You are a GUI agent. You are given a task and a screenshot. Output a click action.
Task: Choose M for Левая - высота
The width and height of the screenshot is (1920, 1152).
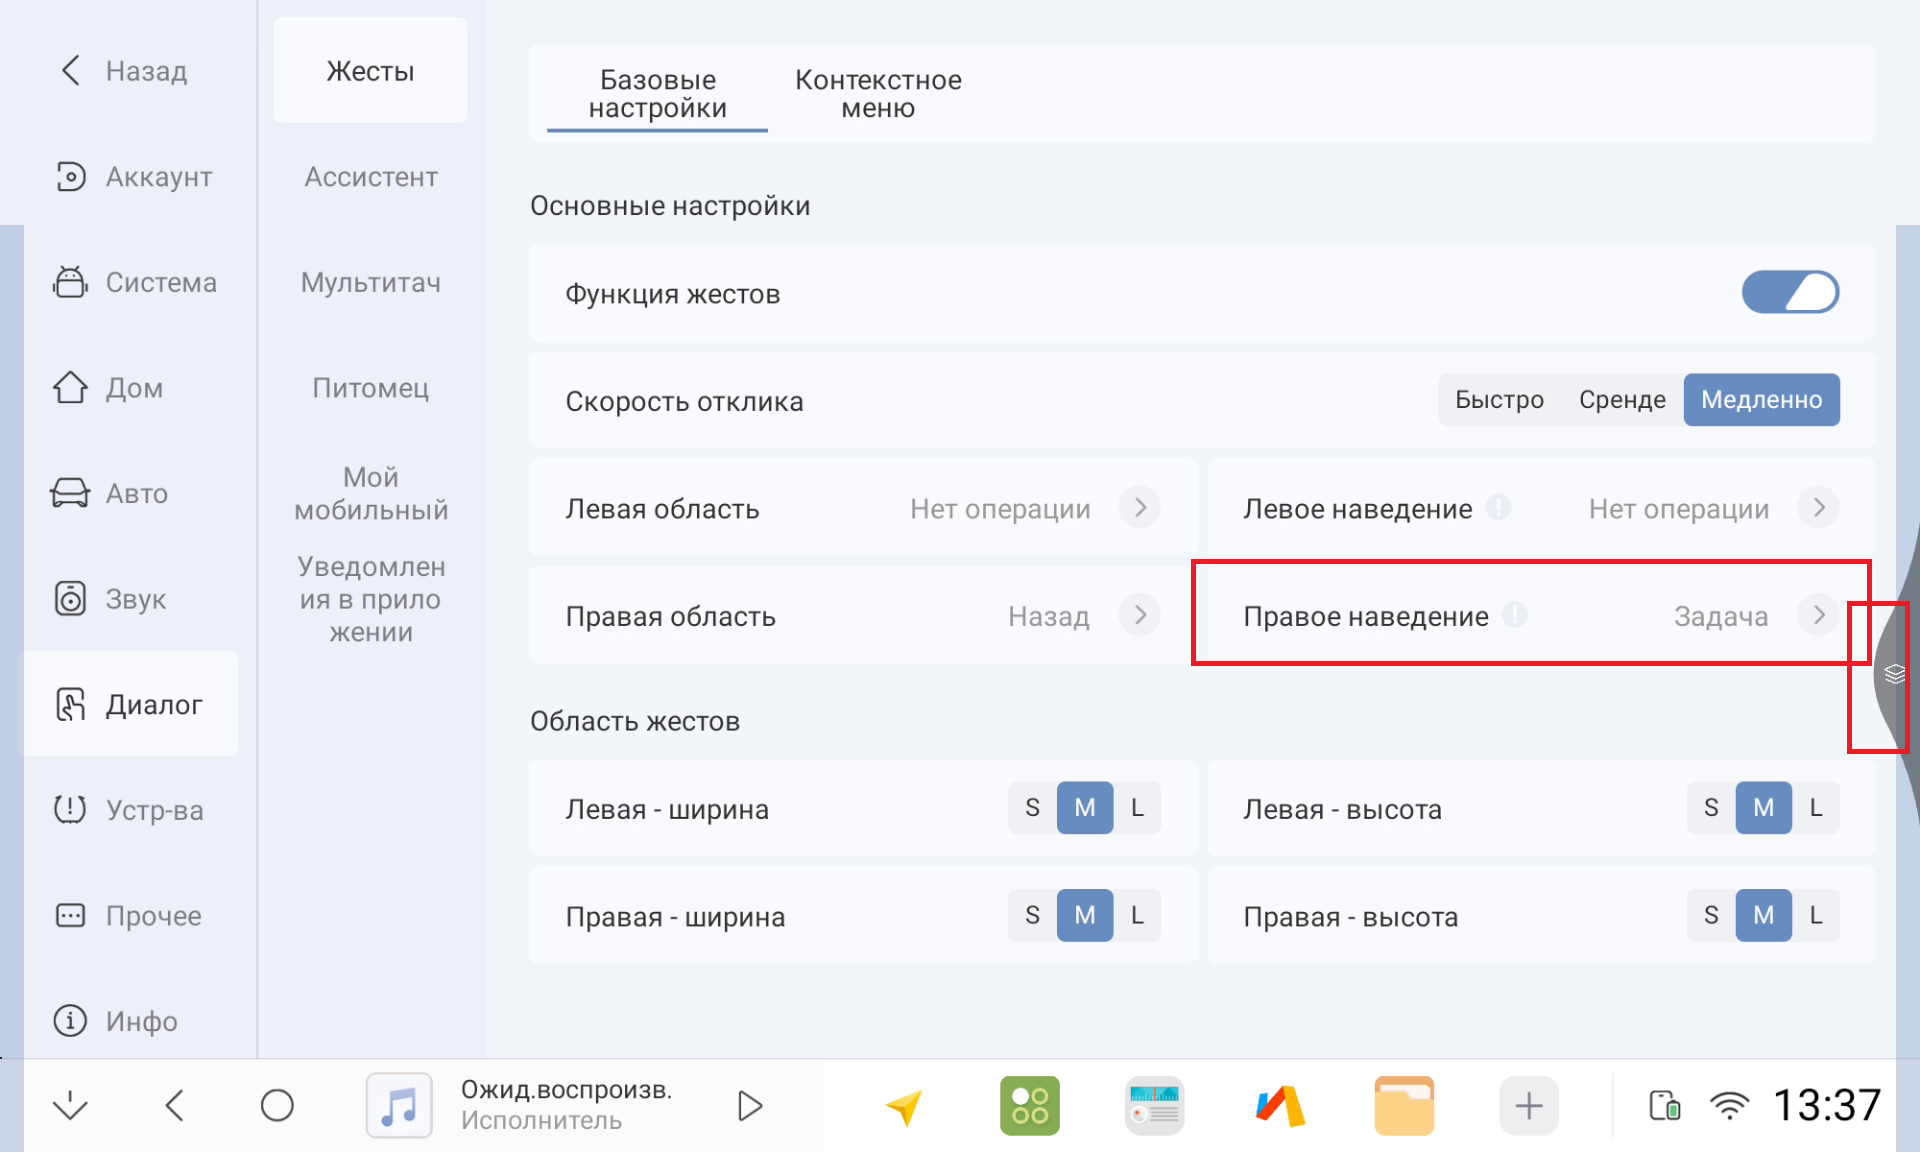1764,807
